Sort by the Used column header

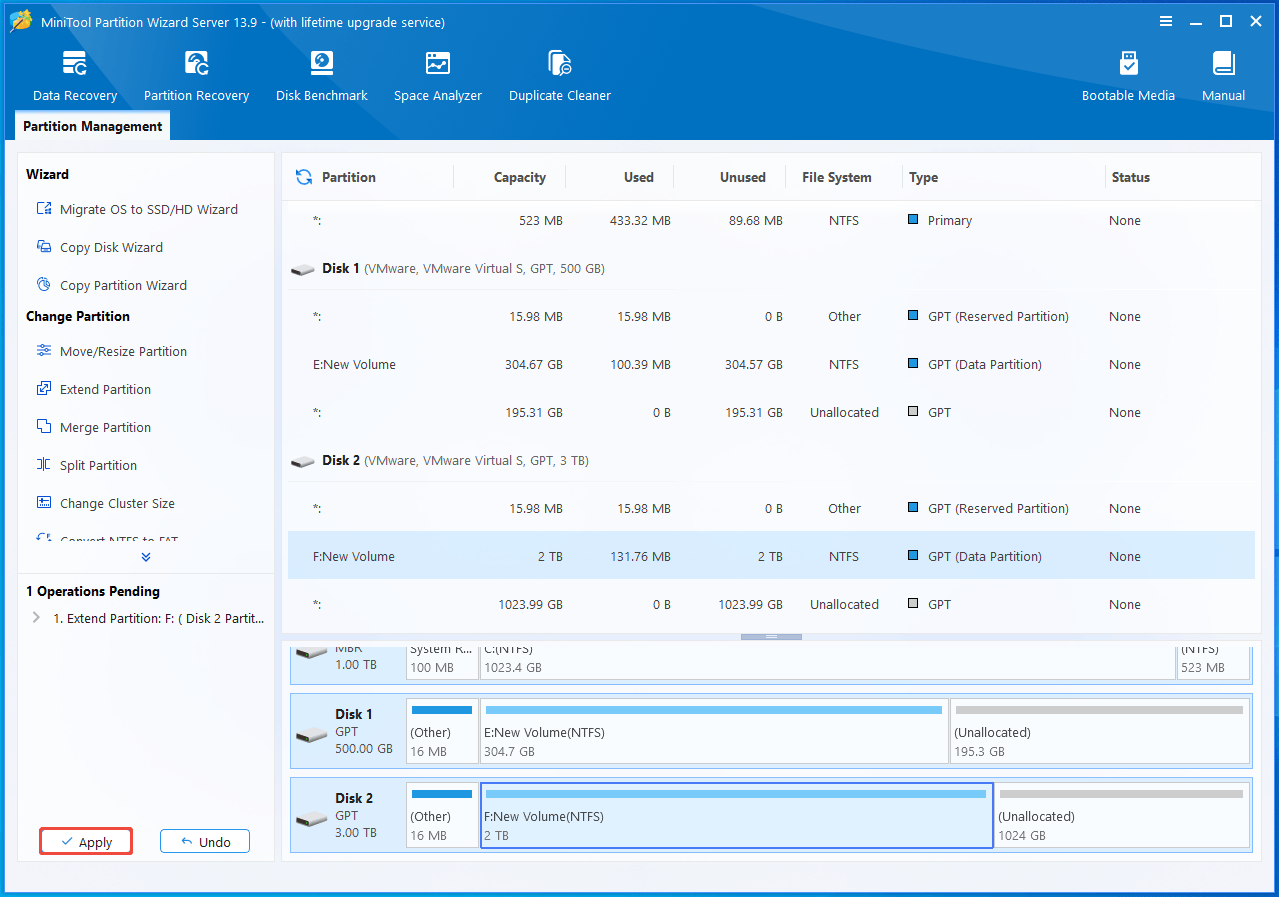click(639, 177)
